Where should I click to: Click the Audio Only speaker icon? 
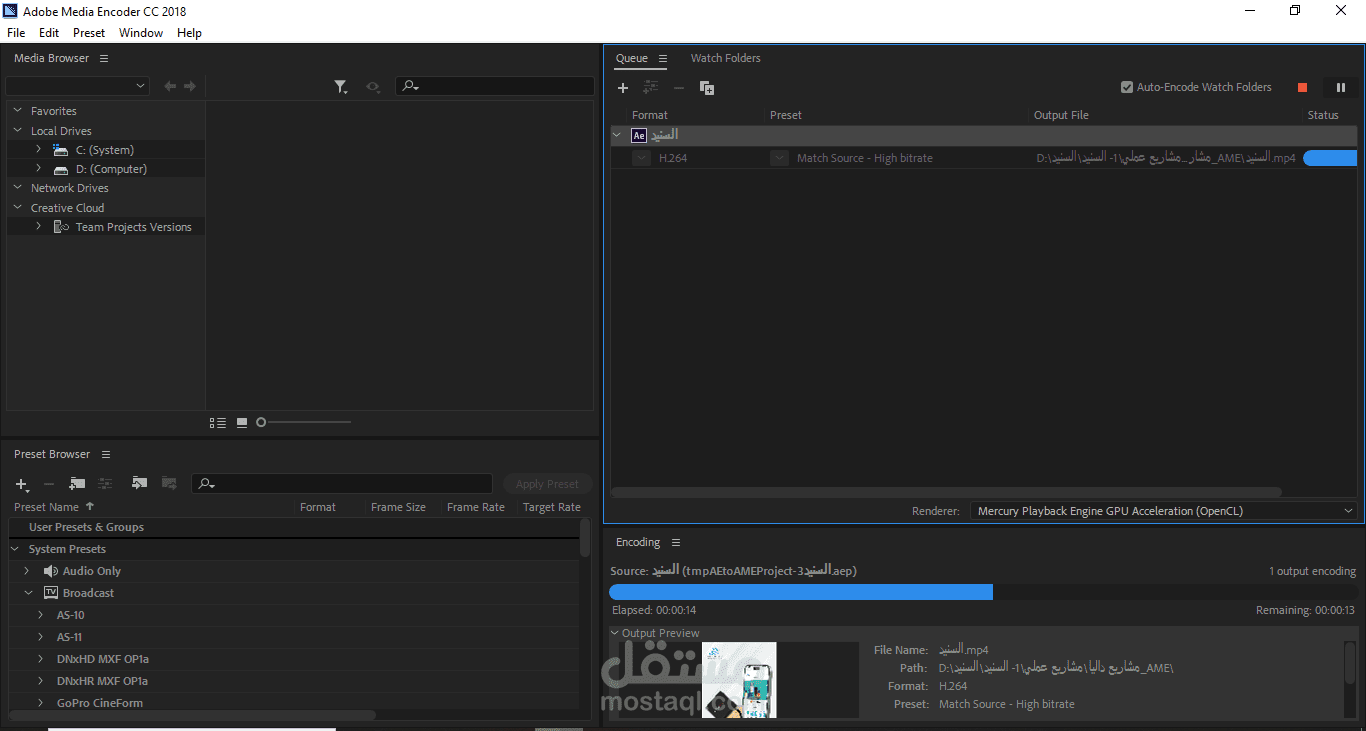point(51,571)
